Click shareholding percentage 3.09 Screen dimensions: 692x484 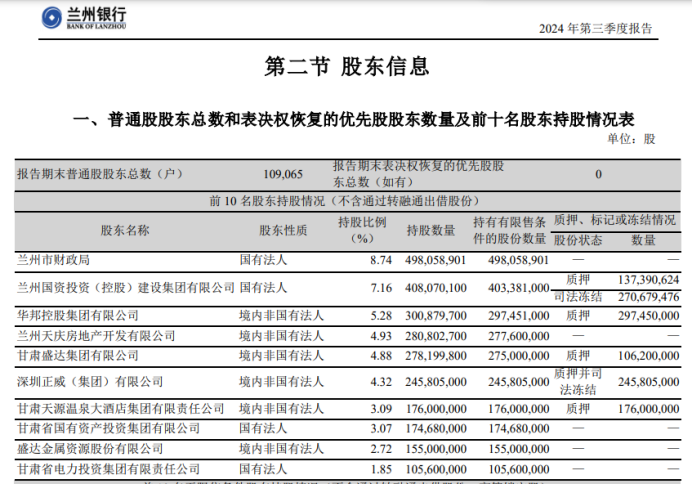coord(381,409)
